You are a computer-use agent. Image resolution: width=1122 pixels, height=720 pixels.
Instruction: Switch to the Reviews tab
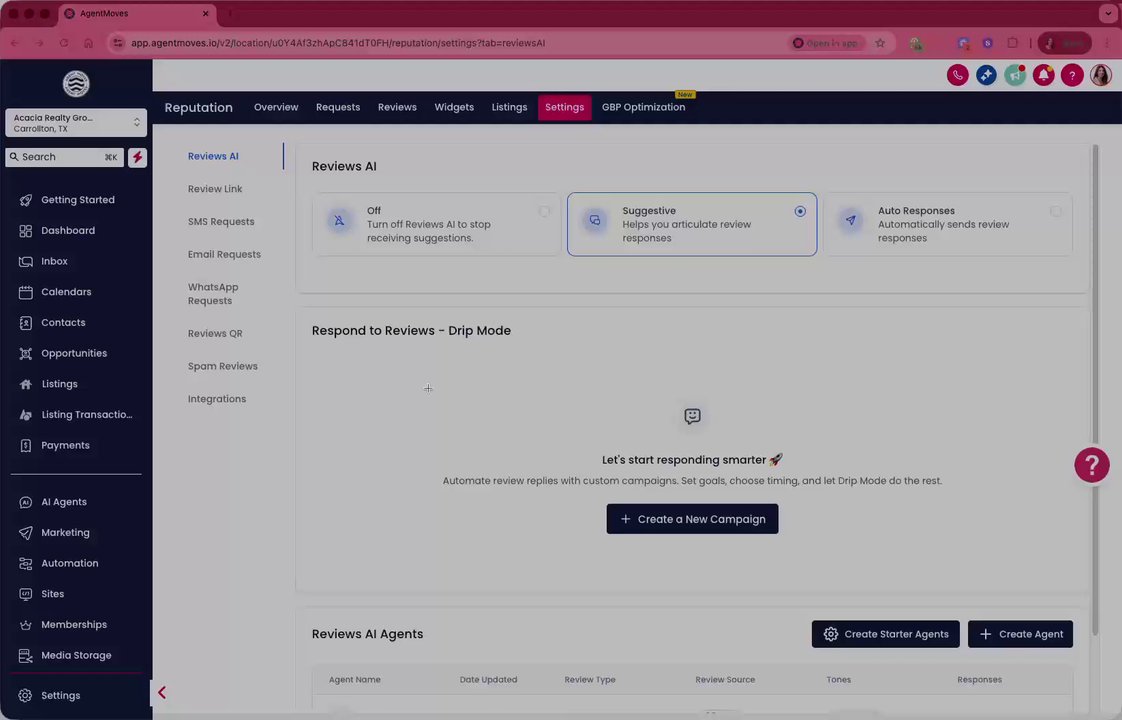(397, 107)
